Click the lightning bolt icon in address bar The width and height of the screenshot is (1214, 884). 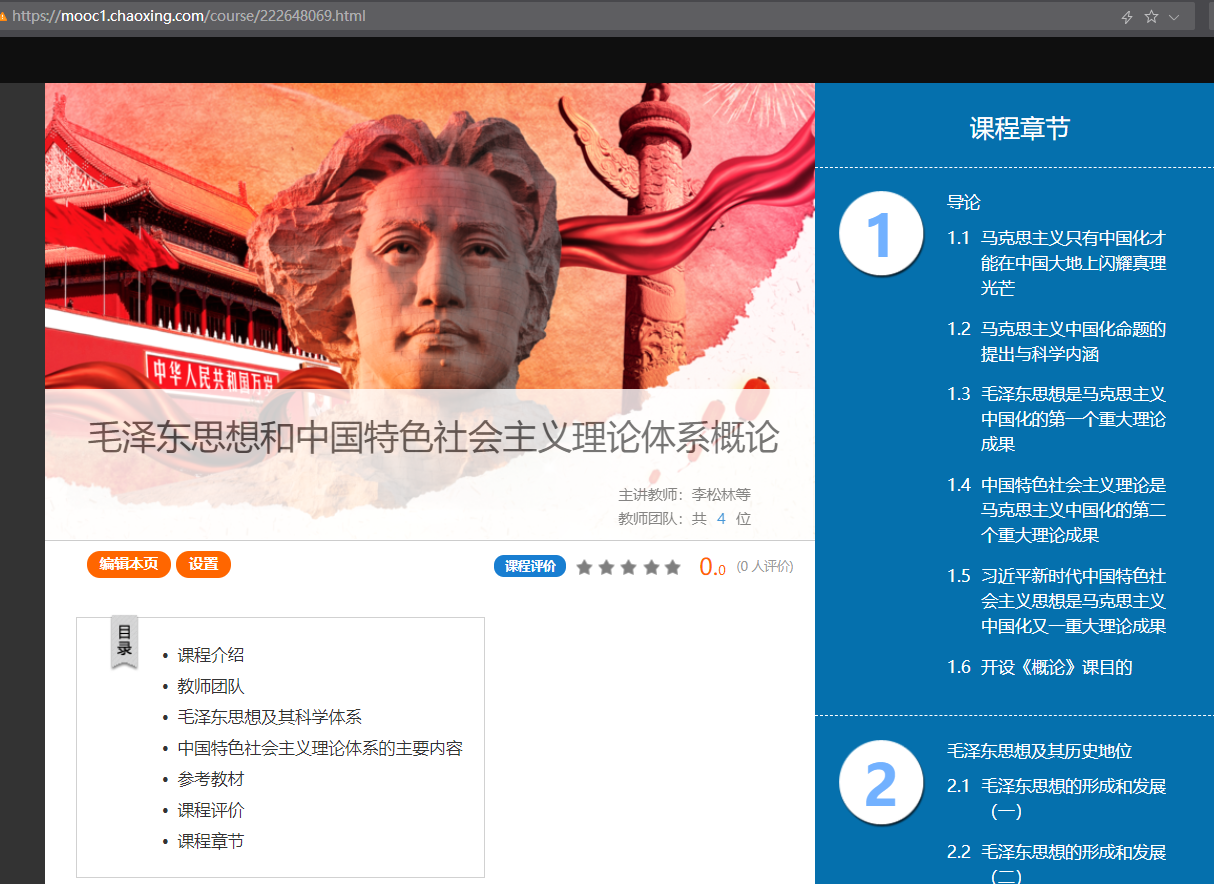click(1127, 17)
